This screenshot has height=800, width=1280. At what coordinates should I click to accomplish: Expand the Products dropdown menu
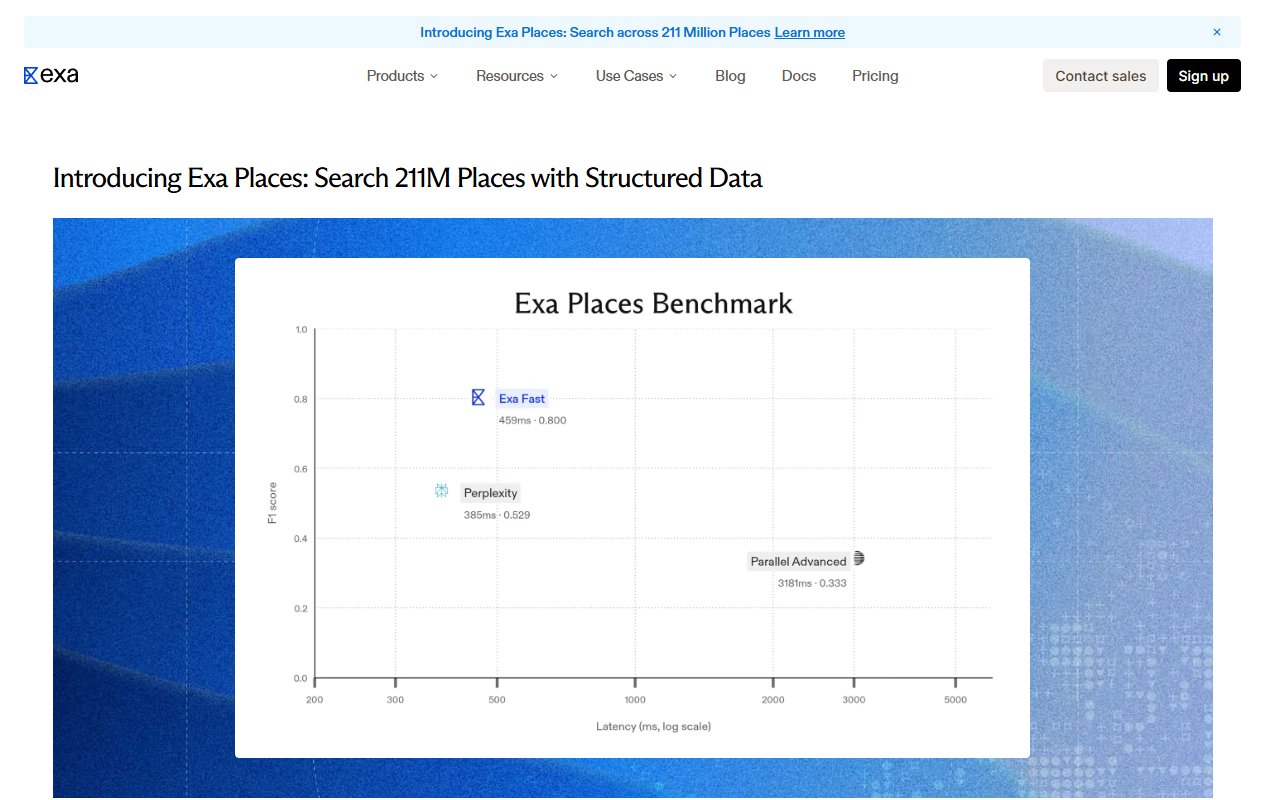(x=402, y=76)
